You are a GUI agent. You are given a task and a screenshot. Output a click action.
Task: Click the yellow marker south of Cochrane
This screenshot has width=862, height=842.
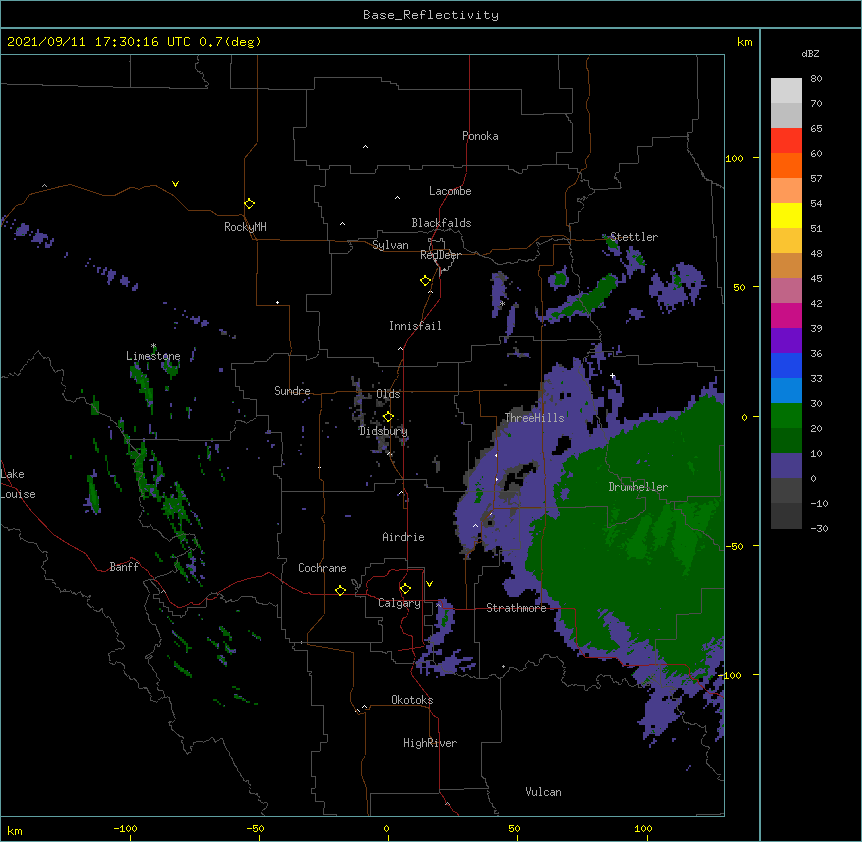point(340,590)
